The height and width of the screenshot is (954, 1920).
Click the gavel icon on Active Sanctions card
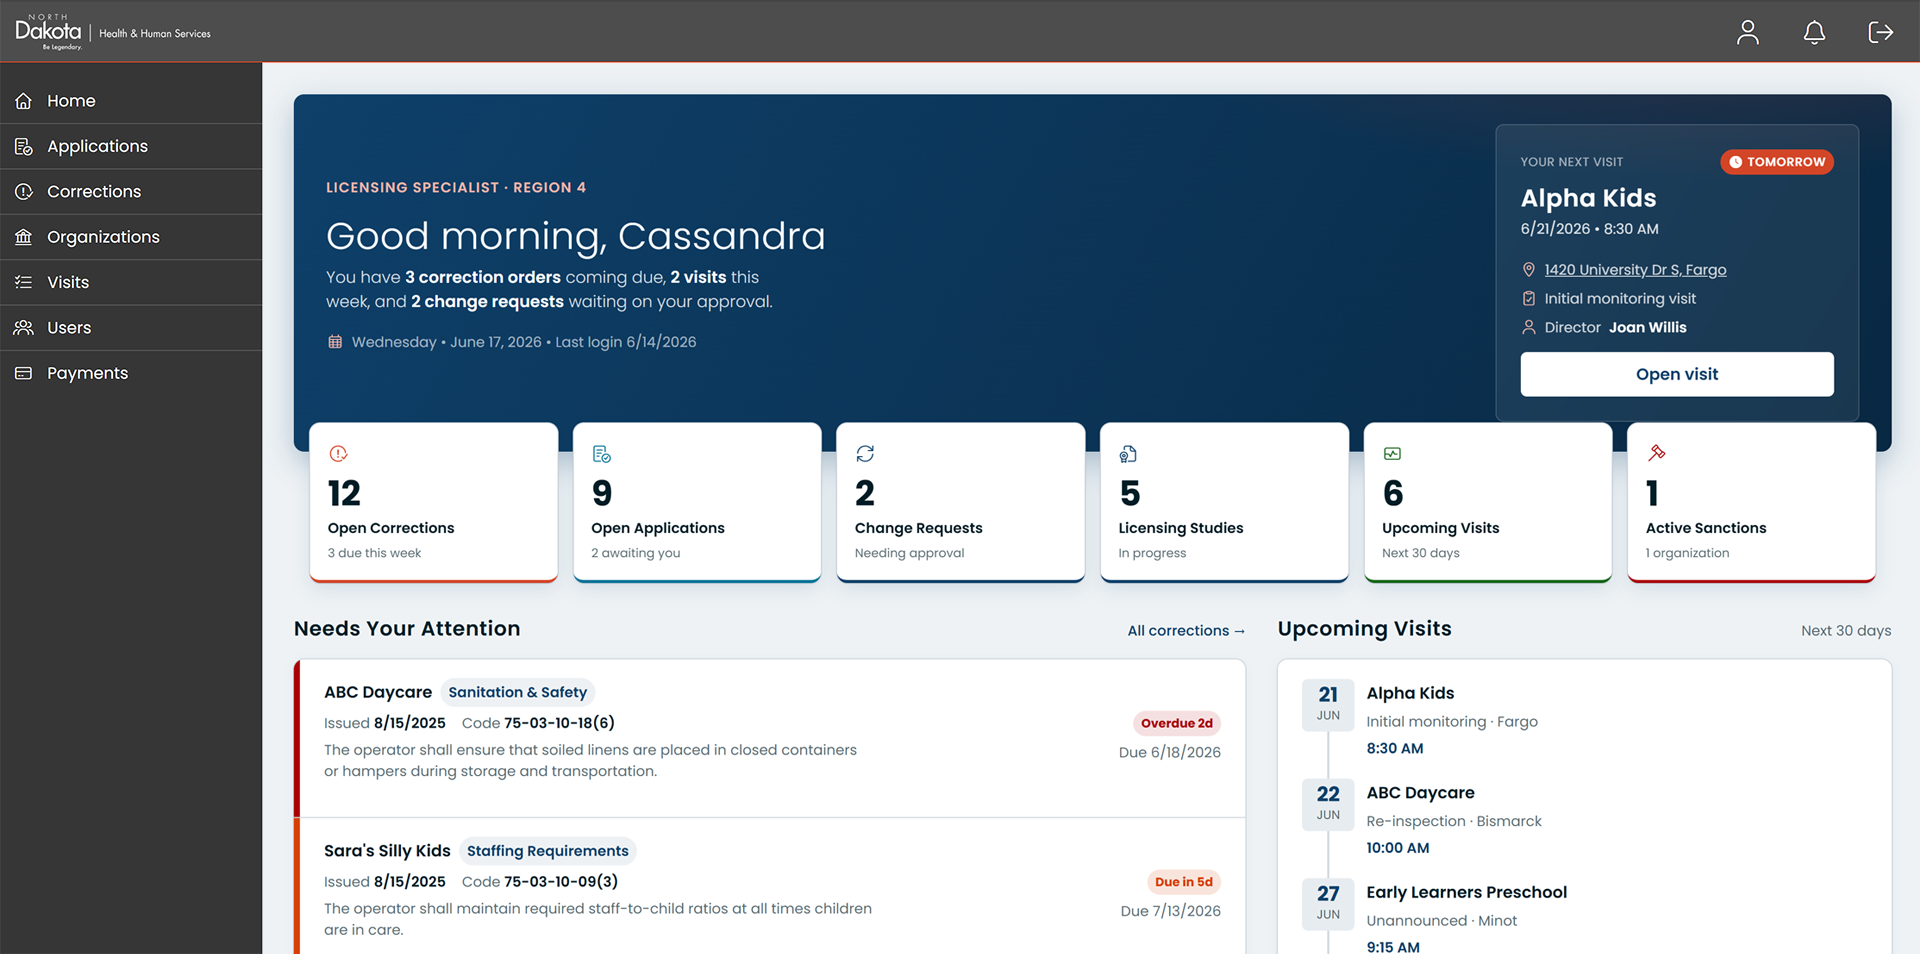pyautogui.click(x=1656, y=453)
